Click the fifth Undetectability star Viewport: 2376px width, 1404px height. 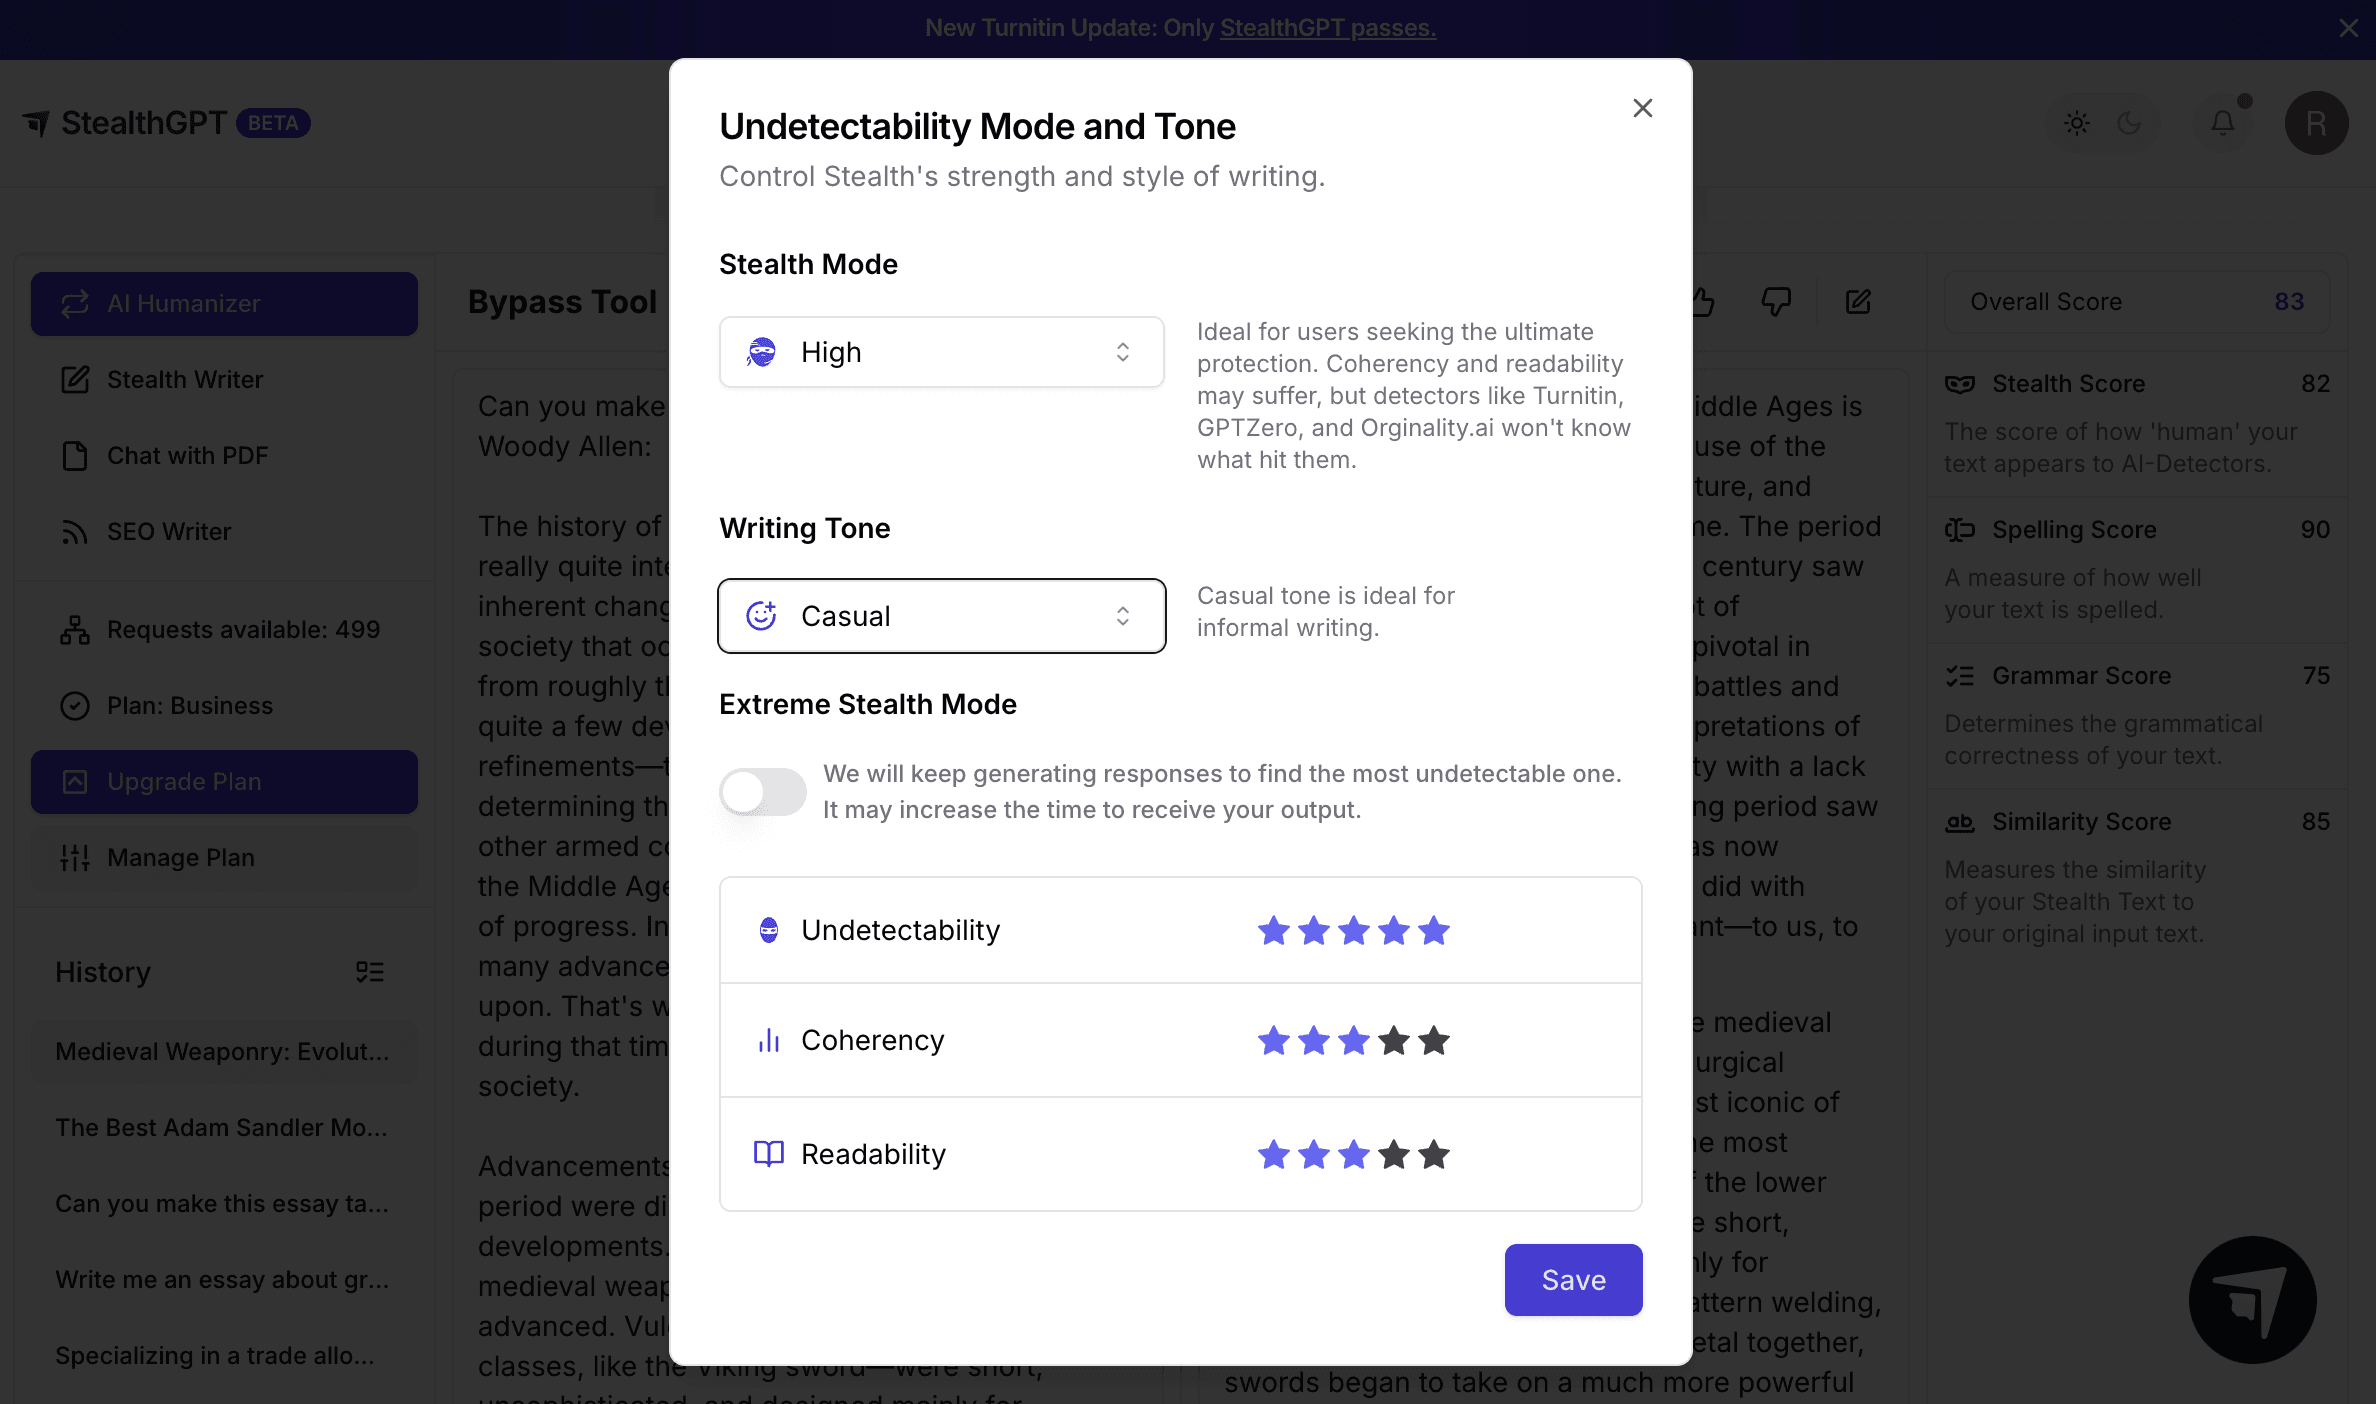(1434, 931)
